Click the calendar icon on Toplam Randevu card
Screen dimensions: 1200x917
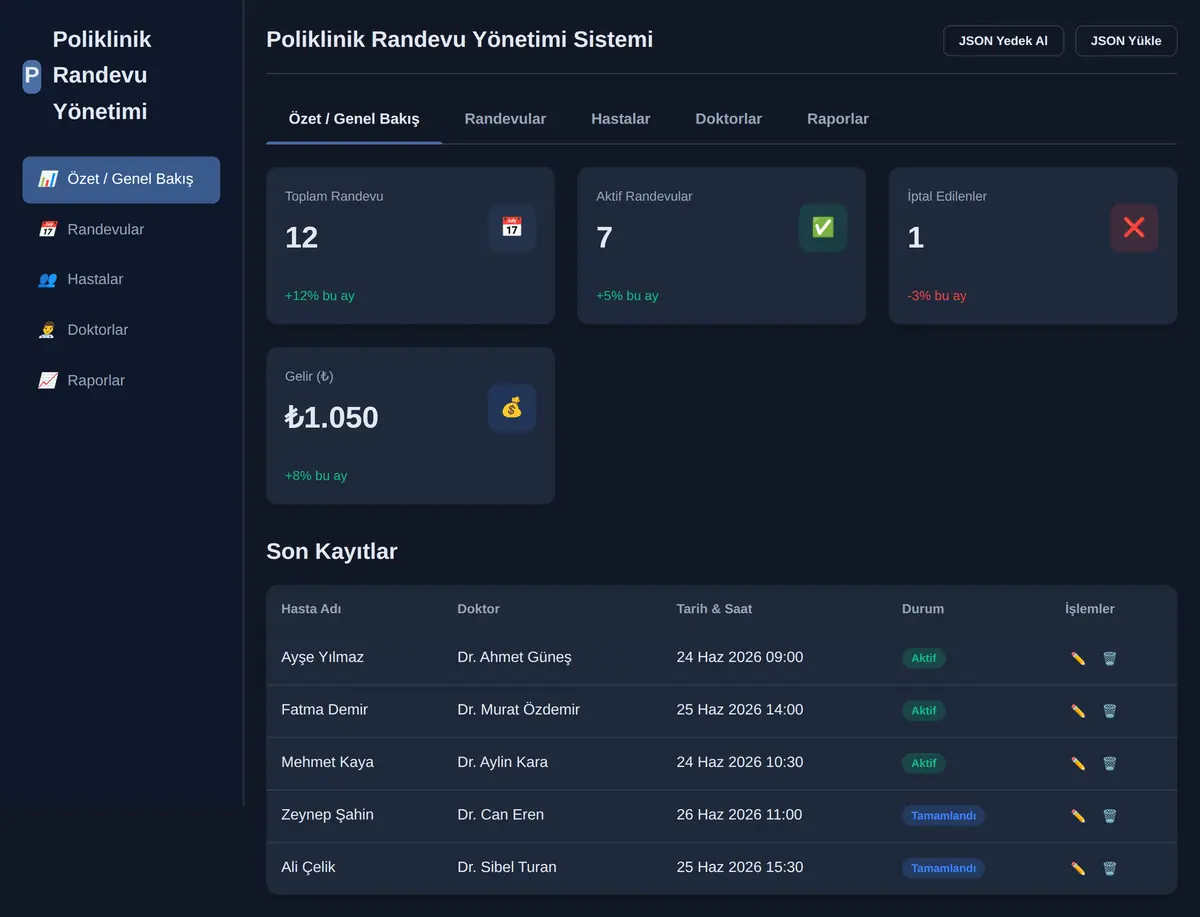coord(512,228)
